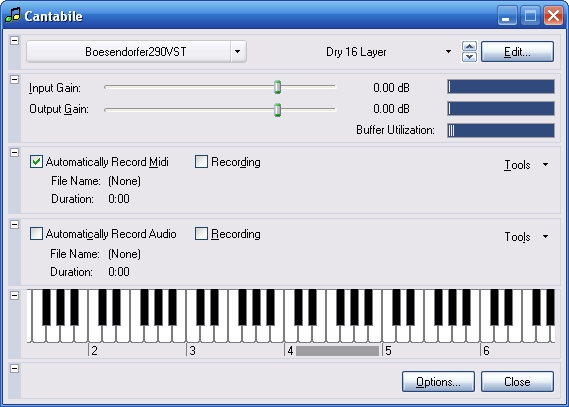
Task: Click the gray octave 4 range bar
Action: coord(337,351)
